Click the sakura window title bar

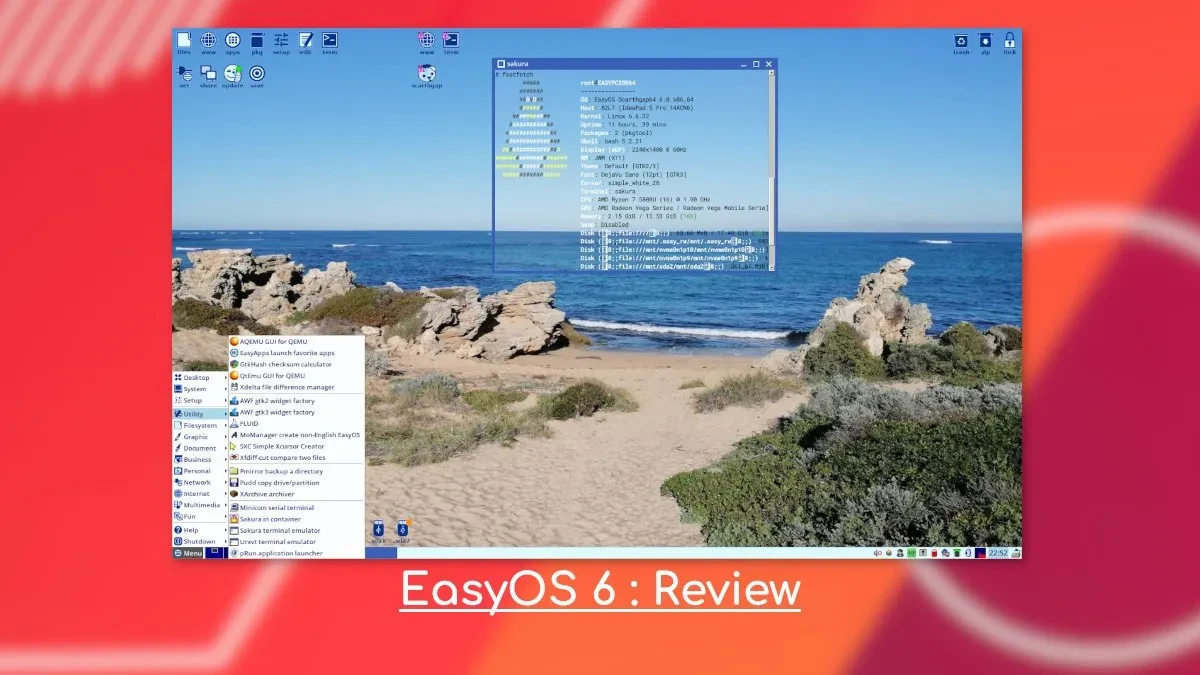coord(635,63)
